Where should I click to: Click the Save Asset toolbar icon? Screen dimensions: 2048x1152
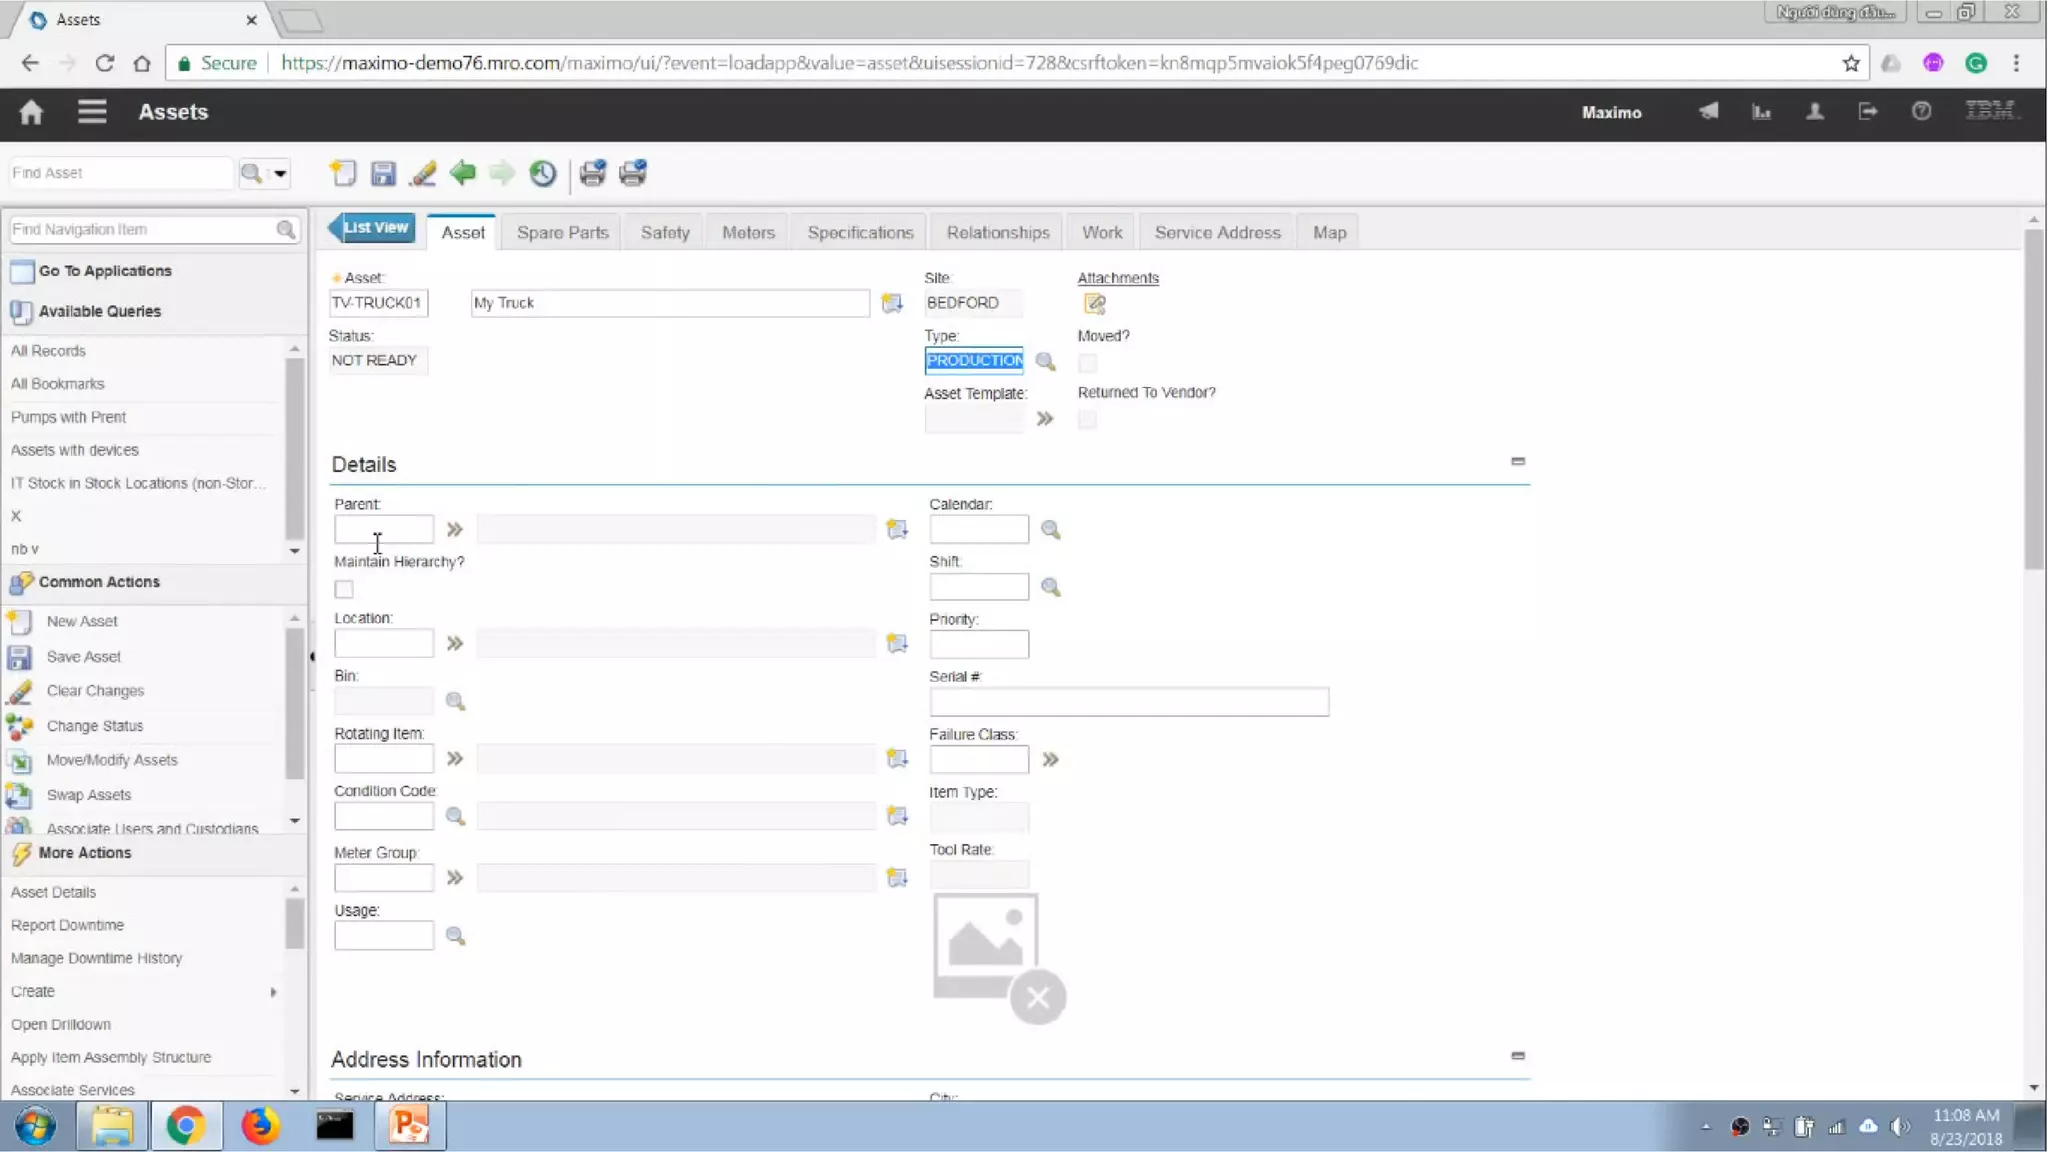click(x=383, y=173)
